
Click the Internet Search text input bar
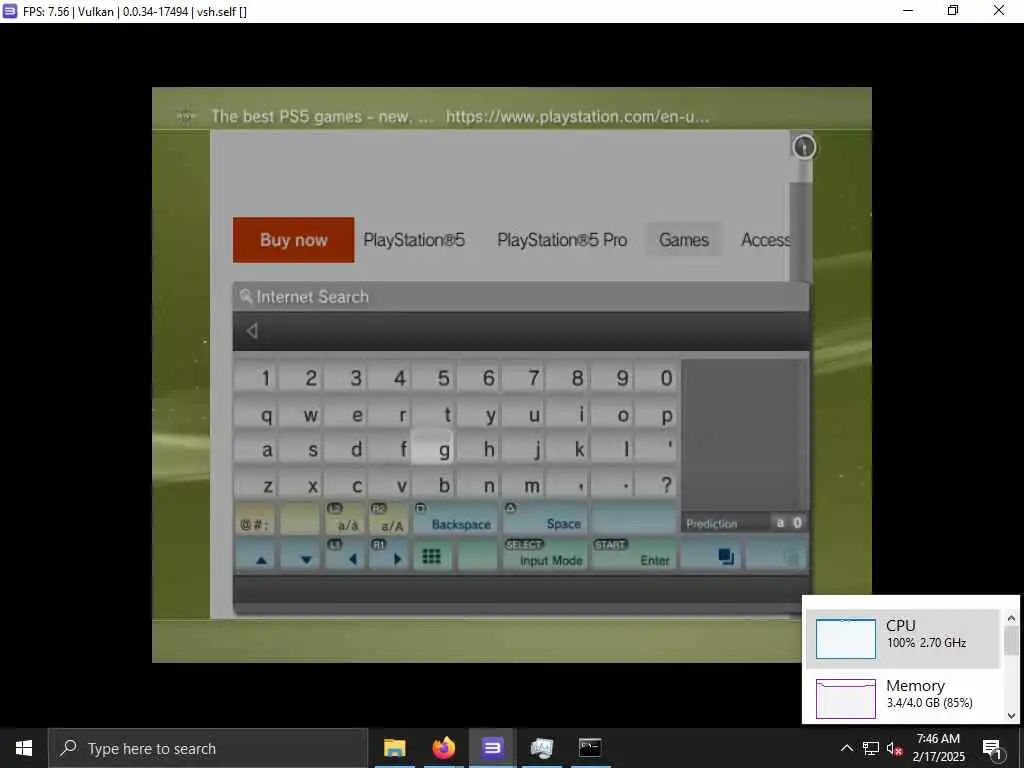pyautogui.click(x=521, y=331)
